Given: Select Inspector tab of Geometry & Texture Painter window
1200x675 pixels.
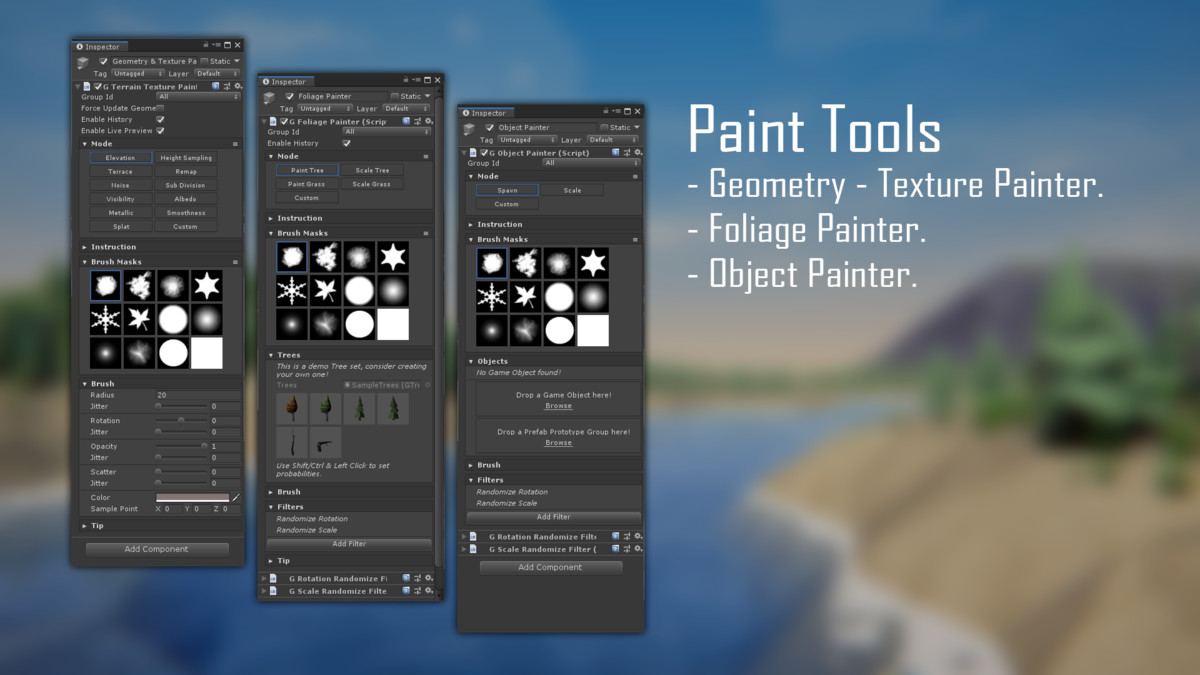Looking at the screenshot, I should click(x=98, y=47).
